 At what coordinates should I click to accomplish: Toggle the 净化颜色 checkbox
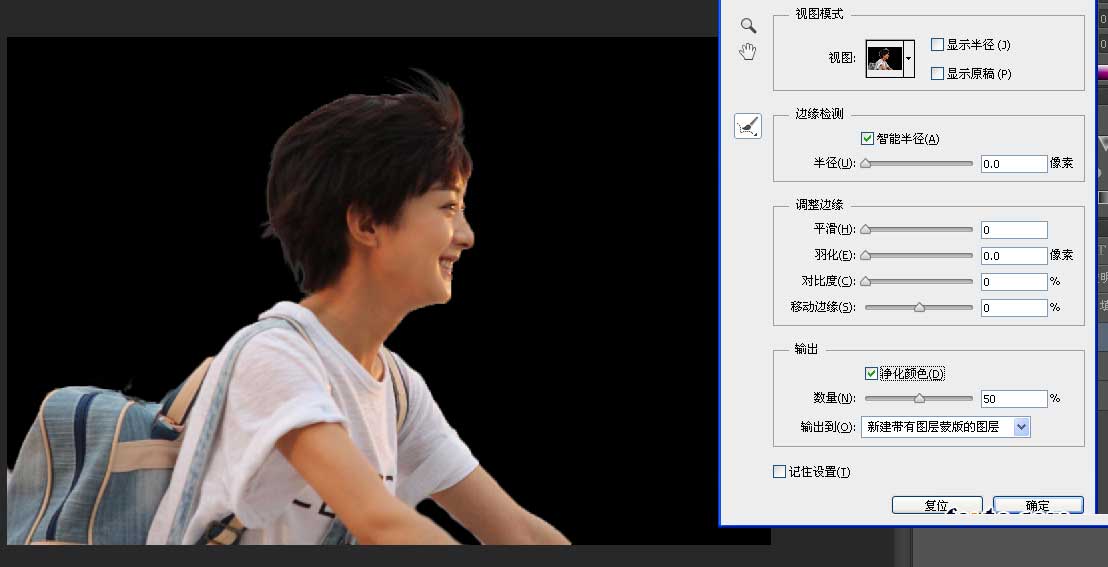[871, 373]
